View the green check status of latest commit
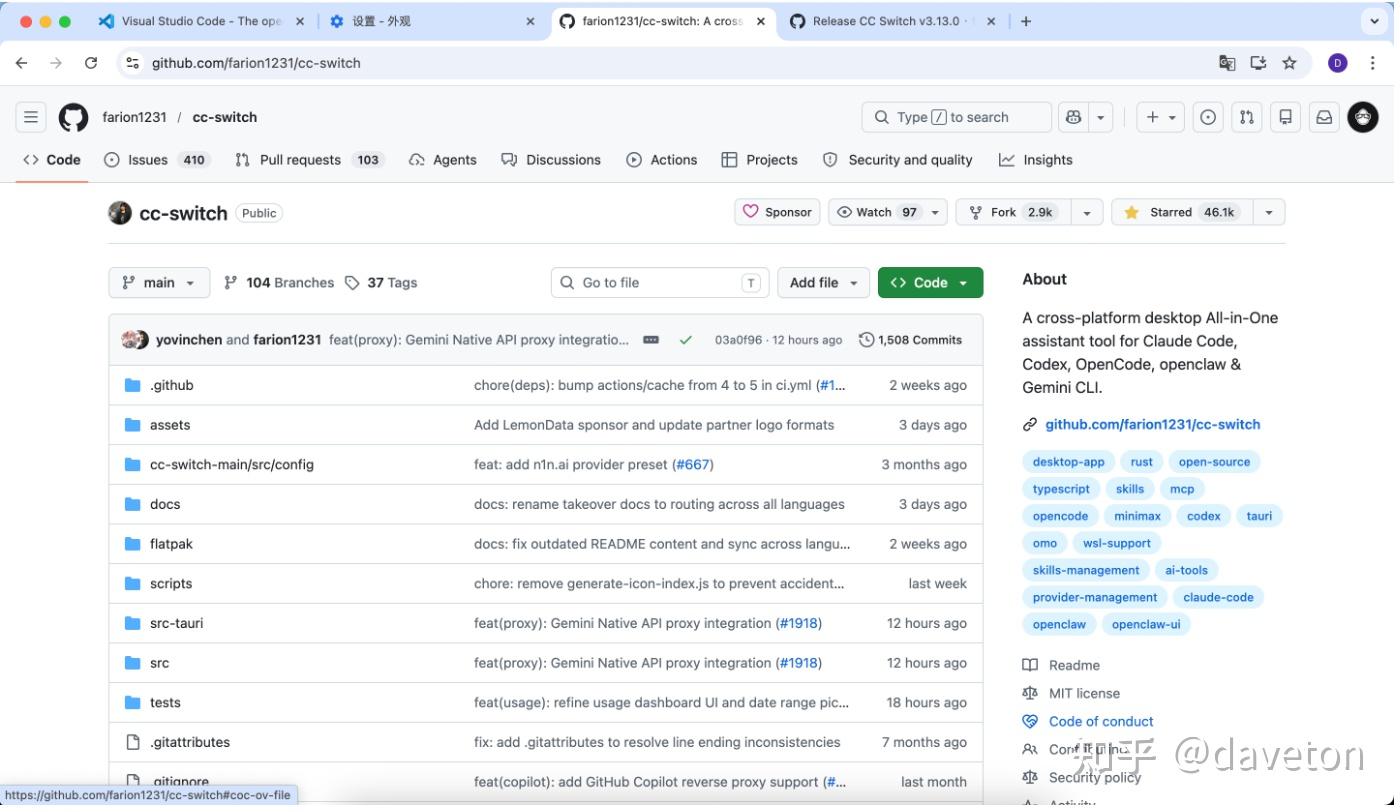 point(686,340)
